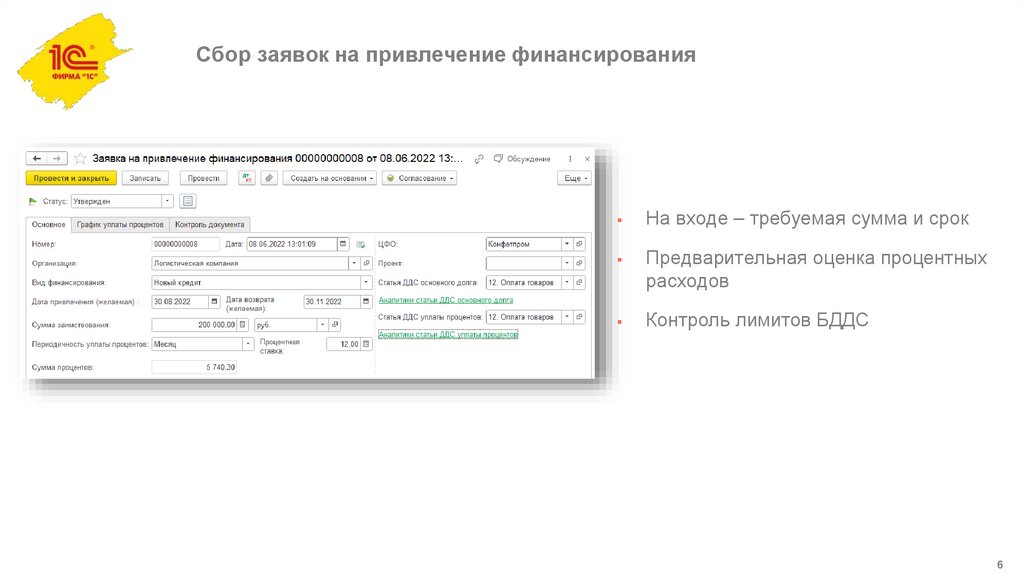Click the Сумма заимствования amount field
1024x574 pixels.
(x=194, y=325)
